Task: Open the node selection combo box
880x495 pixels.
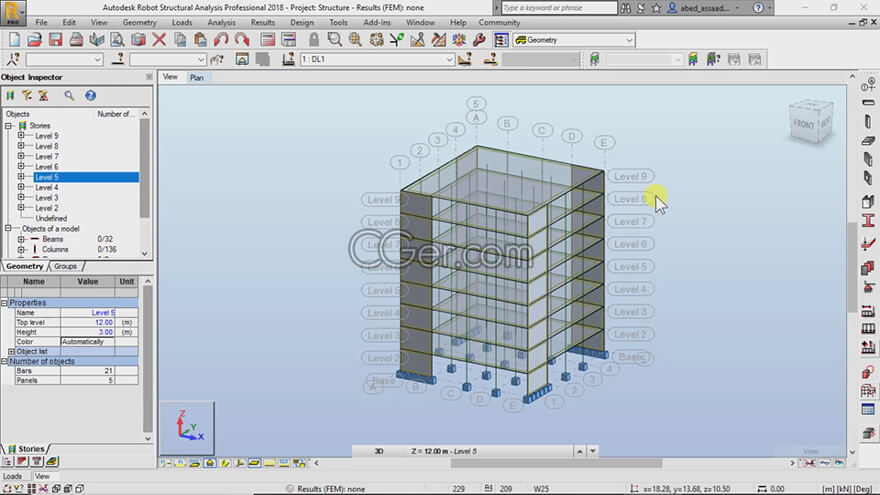Action: tap(65, 59)
